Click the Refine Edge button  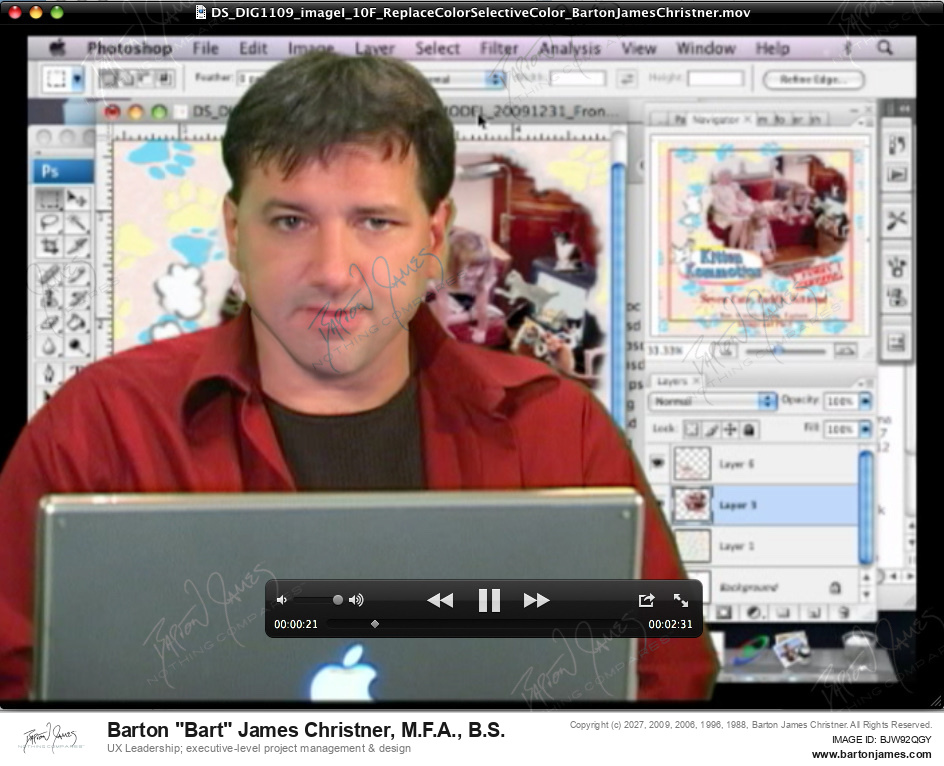813,79
